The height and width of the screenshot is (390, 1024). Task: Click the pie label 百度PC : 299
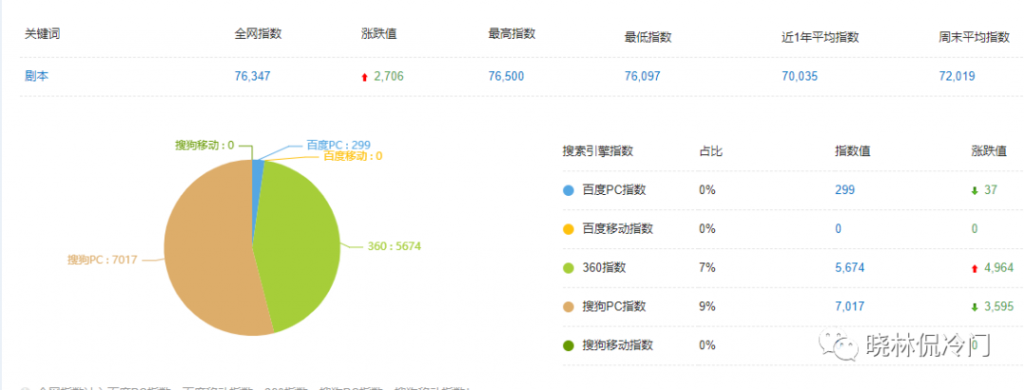tap(339, 146)
